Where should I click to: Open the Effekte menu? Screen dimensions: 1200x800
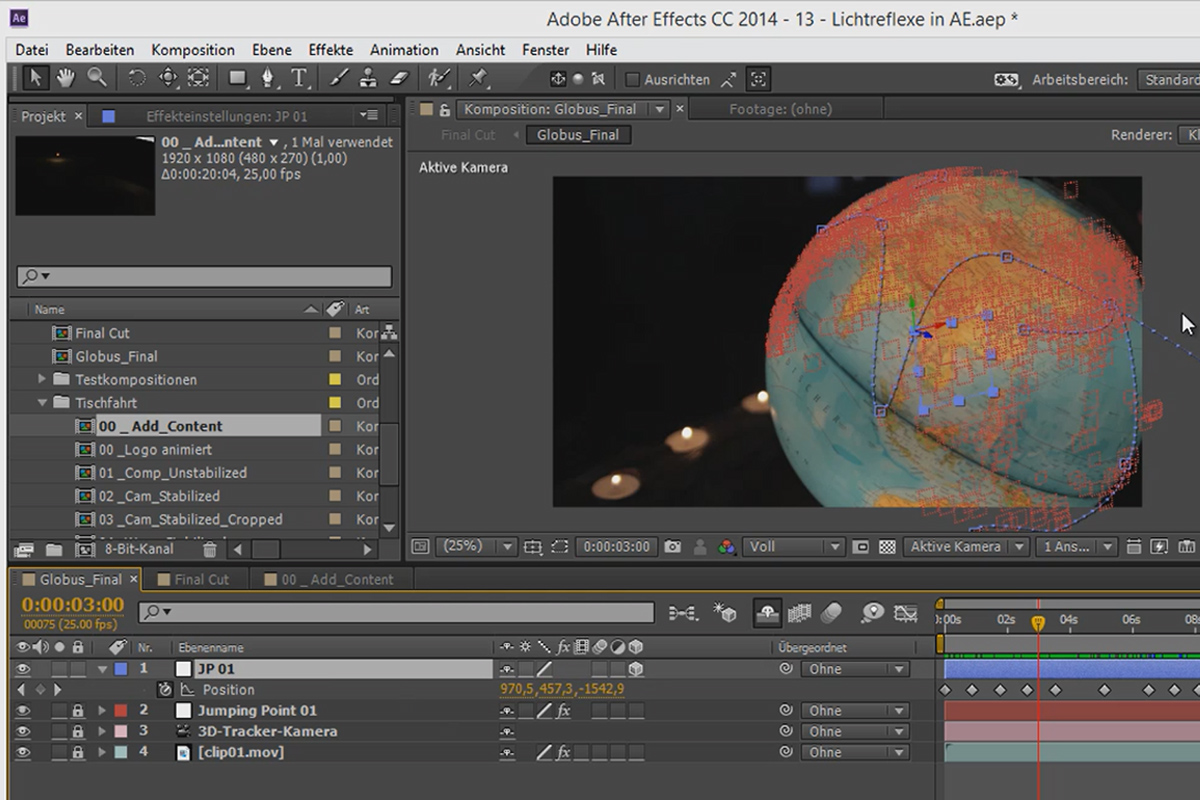point(330,49)
